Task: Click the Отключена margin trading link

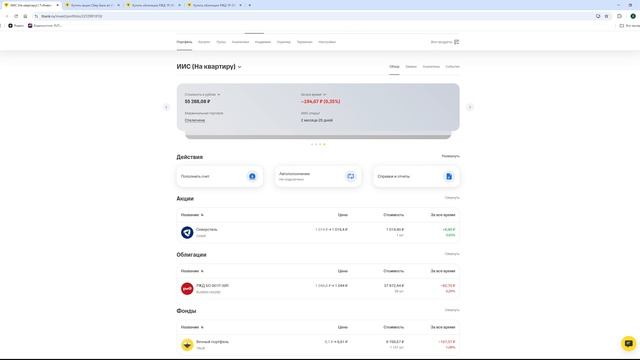Action: pyautogui.click(x=195, y=120)
